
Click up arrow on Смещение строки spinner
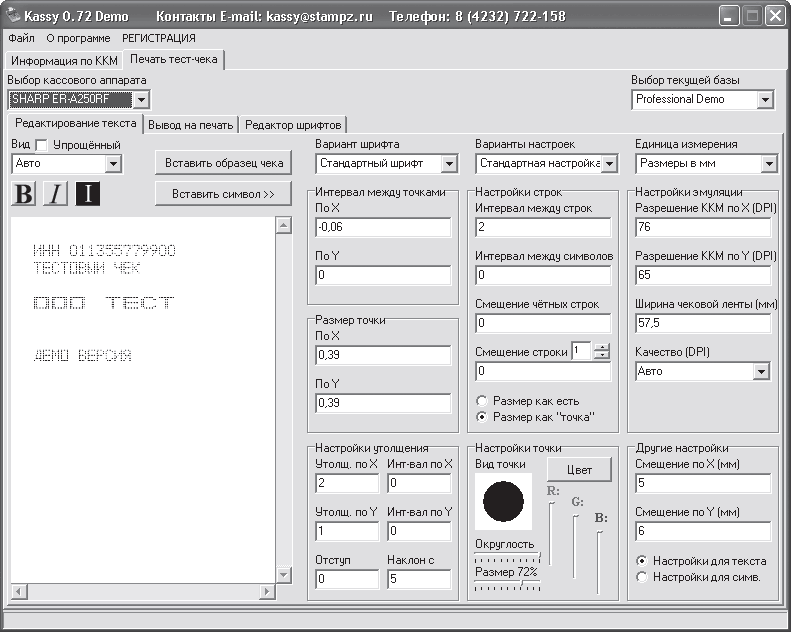coord(601,346)
